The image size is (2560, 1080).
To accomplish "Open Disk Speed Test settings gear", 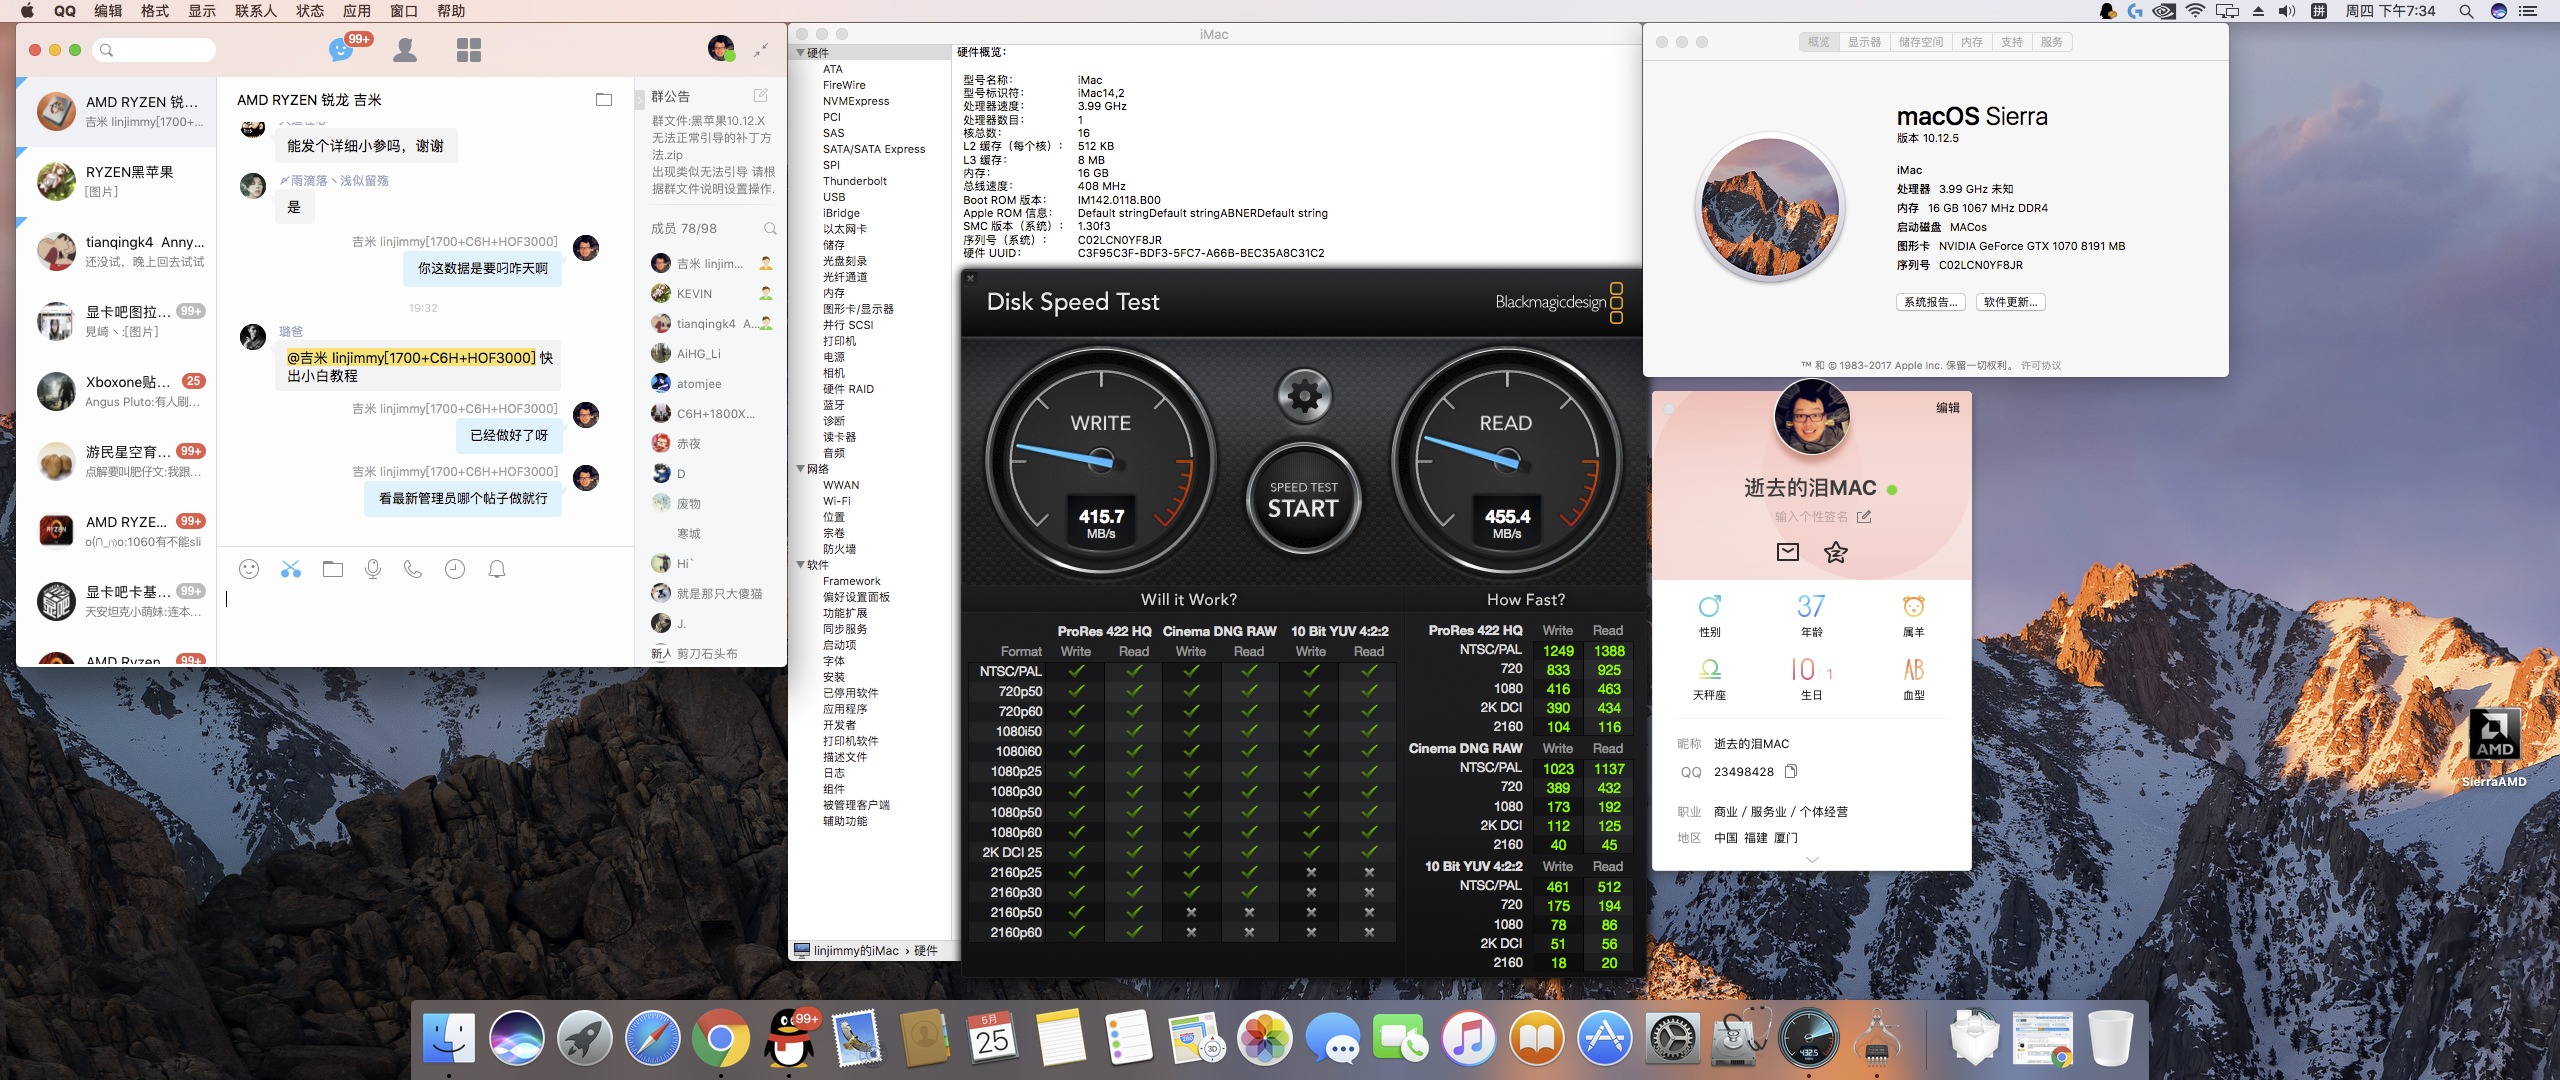I will coord(1304,396).
